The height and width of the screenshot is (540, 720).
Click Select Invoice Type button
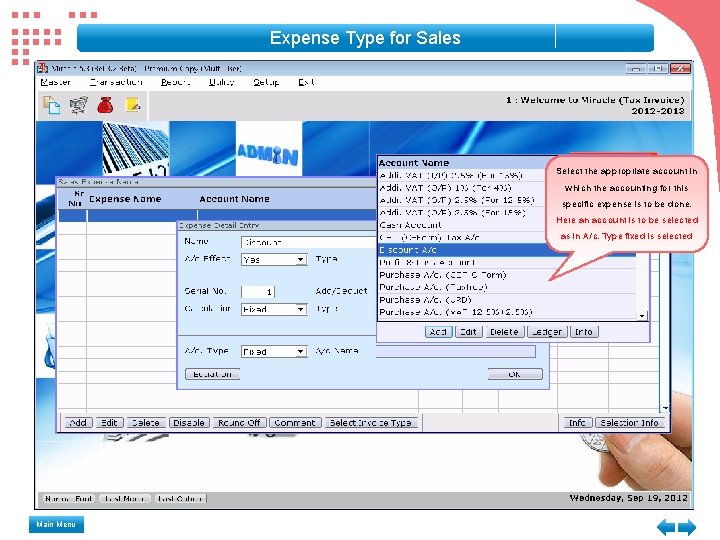click(371, 422)
